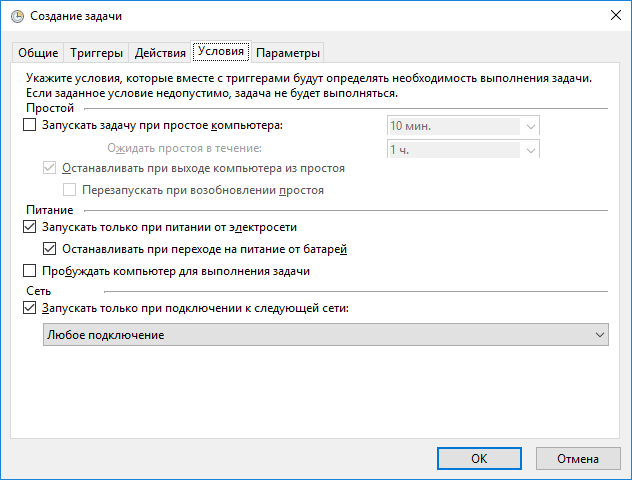Image resolution: width=632 pixels, height=480 pixels.
Task: Switch to the Общие tab
Action: (38, 53)
